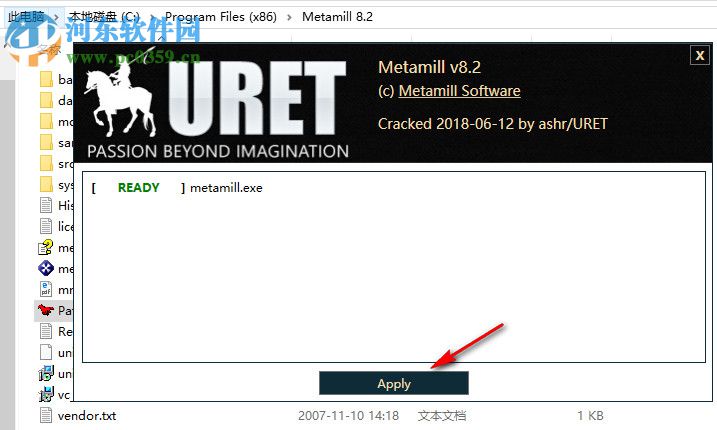
Task: Expand chevron after Program Files (x86) breadcrumb
Action: (x=289, y=17)
